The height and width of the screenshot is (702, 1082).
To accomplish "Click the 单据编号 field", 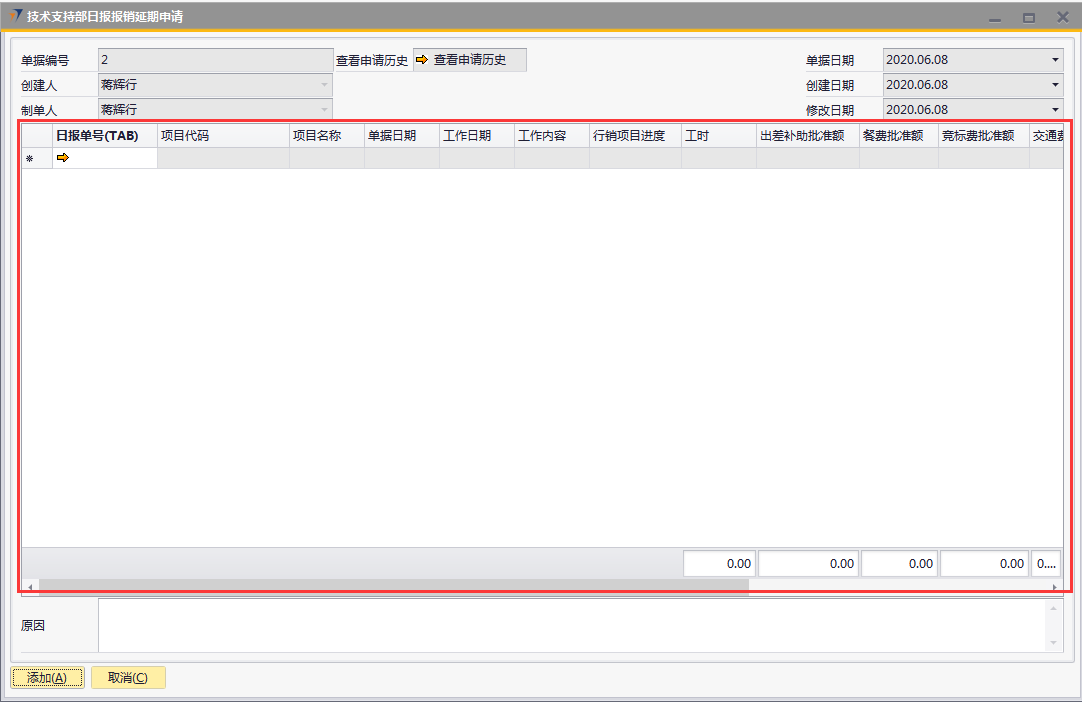I will point(215,60).
